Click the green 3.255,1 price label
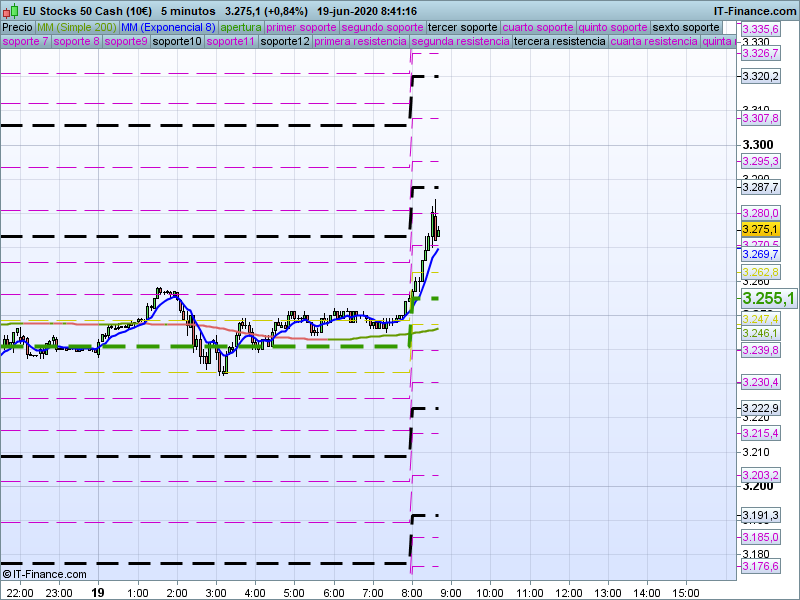The image size is (800, 600). tap(767, 298)
